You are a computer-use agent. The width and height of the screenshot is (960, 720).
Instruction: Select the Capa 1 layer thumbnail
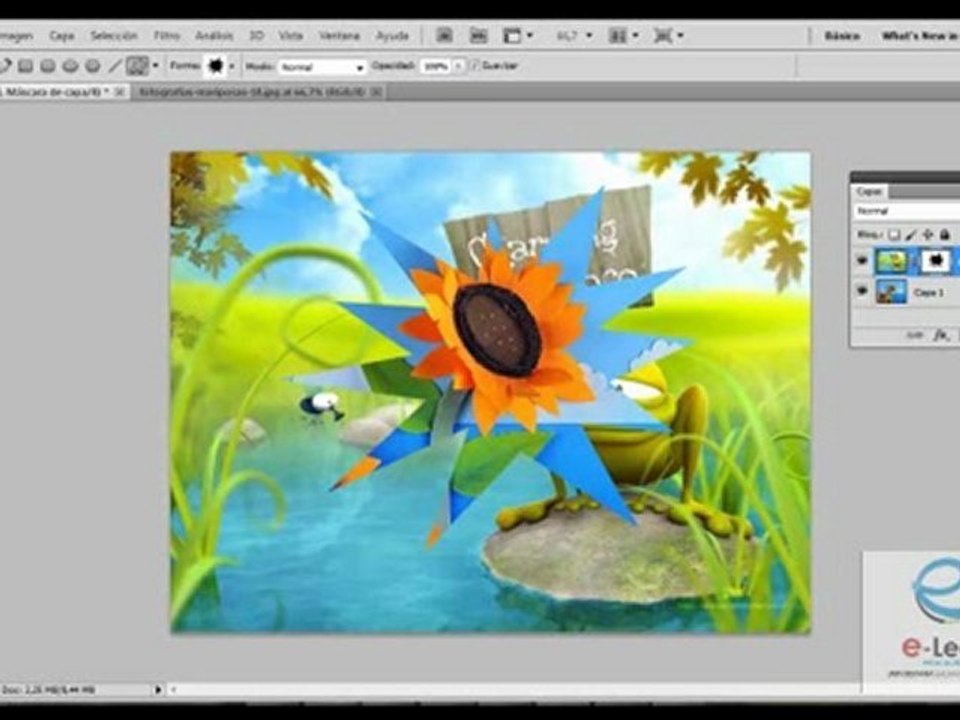point(891,291)
